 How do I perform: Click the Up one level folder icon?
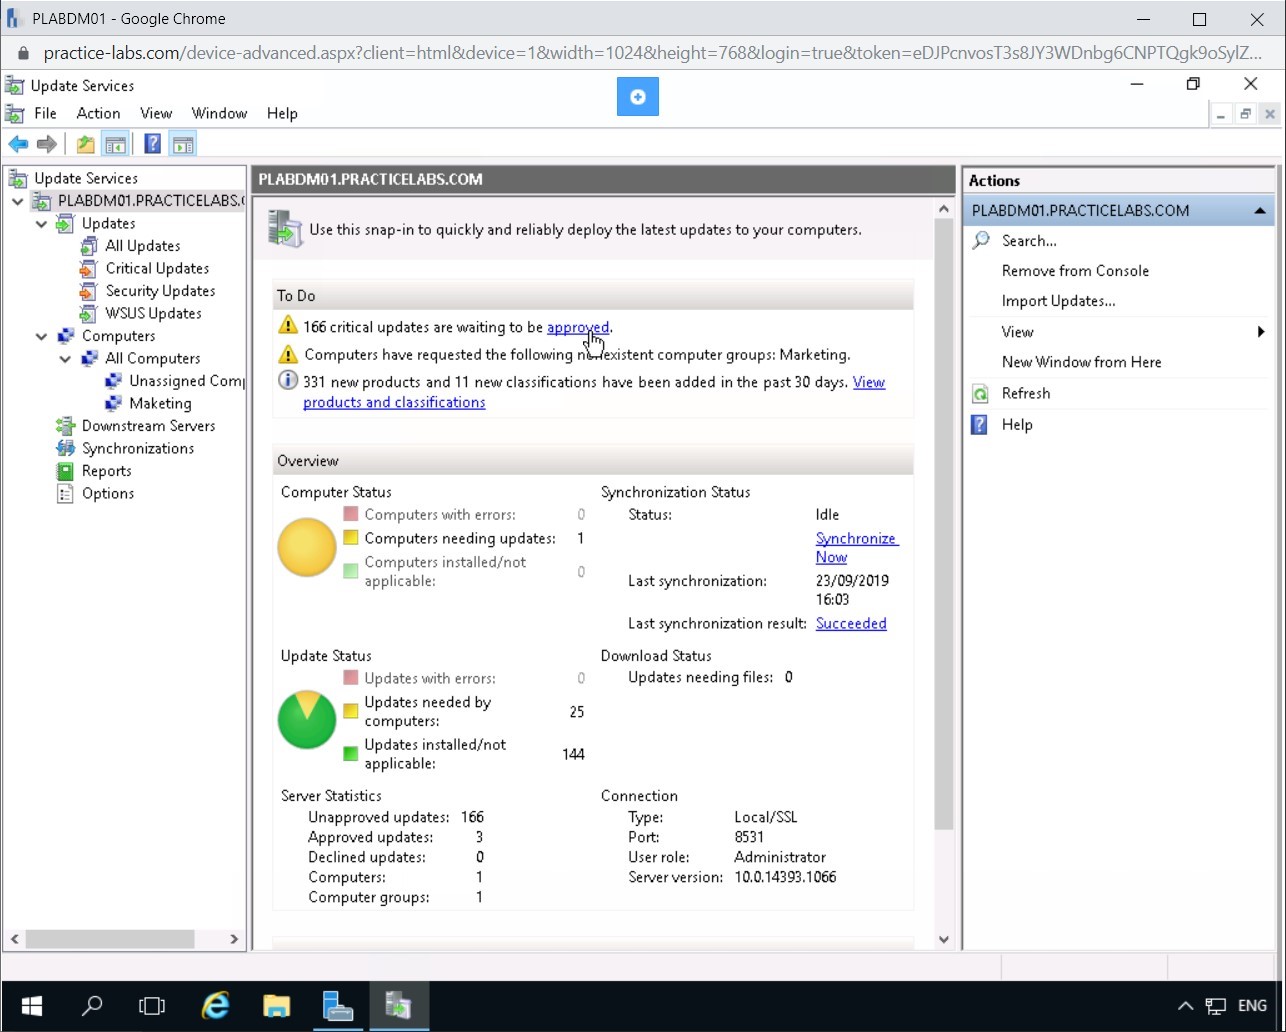(86, 145)
